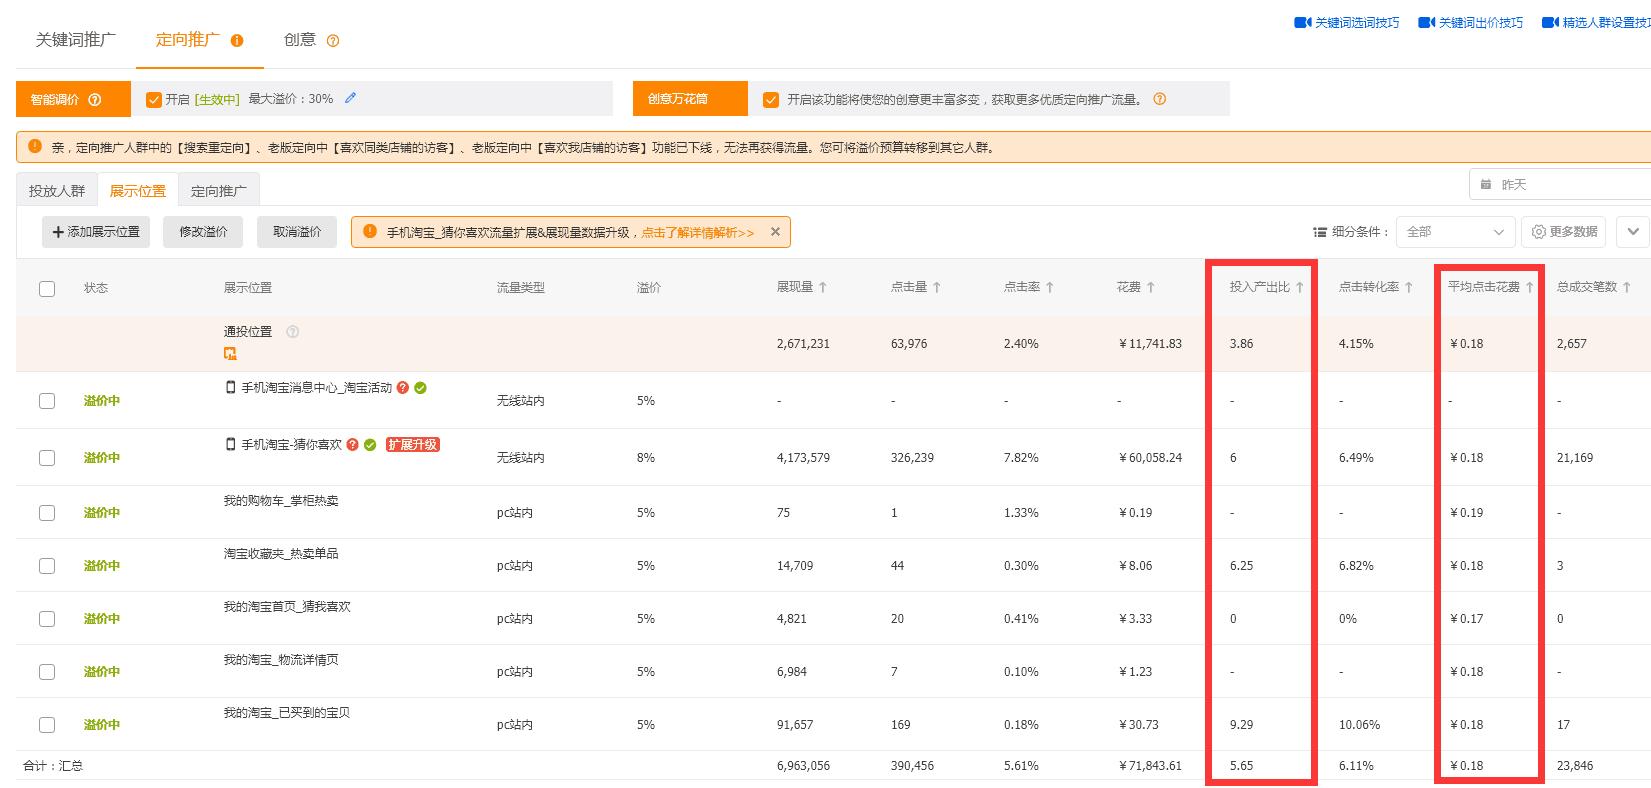
Task: Click green check icon on 猜你喜欢 row
Action: point(370,445)
